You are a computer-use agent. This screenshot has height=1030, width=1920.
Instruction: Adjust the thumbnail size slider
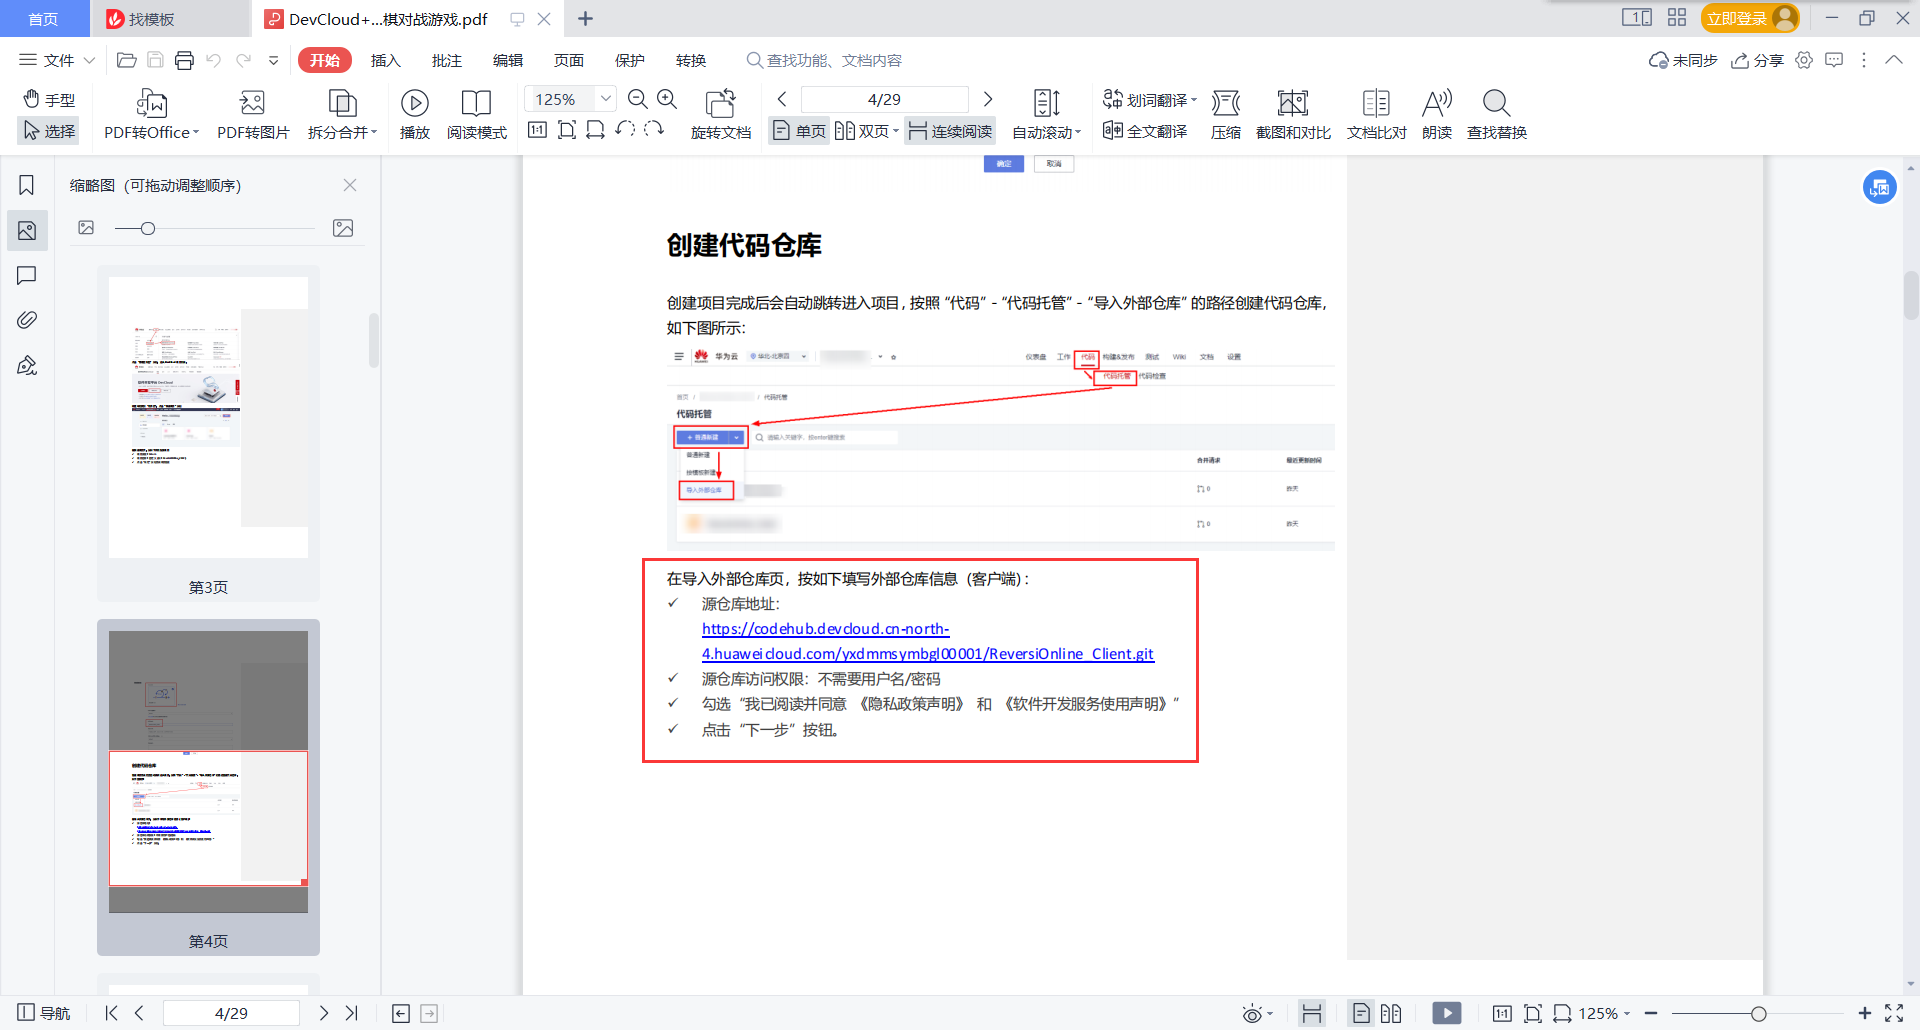point(148,228)
